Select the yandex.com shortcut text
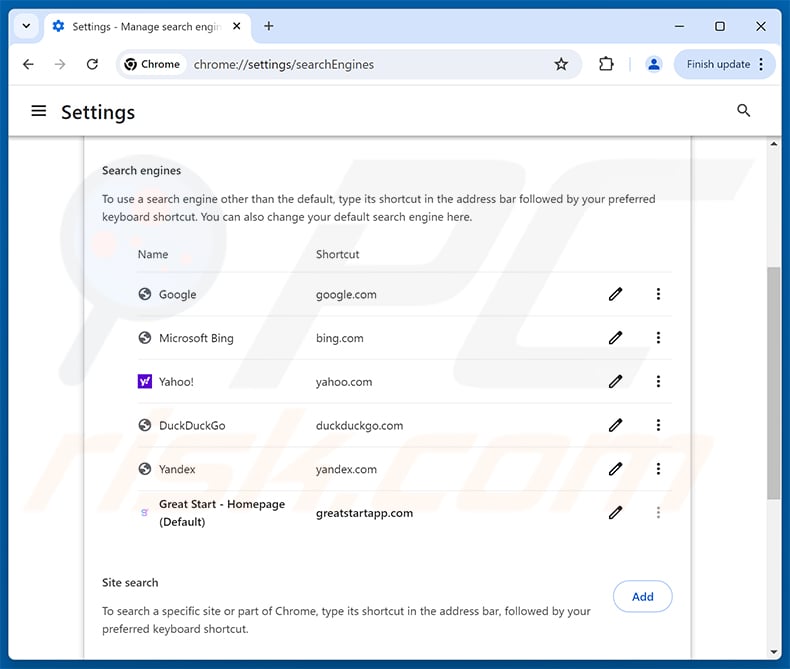The height and width of the screenshot is (669, 790). click(346, 470)
